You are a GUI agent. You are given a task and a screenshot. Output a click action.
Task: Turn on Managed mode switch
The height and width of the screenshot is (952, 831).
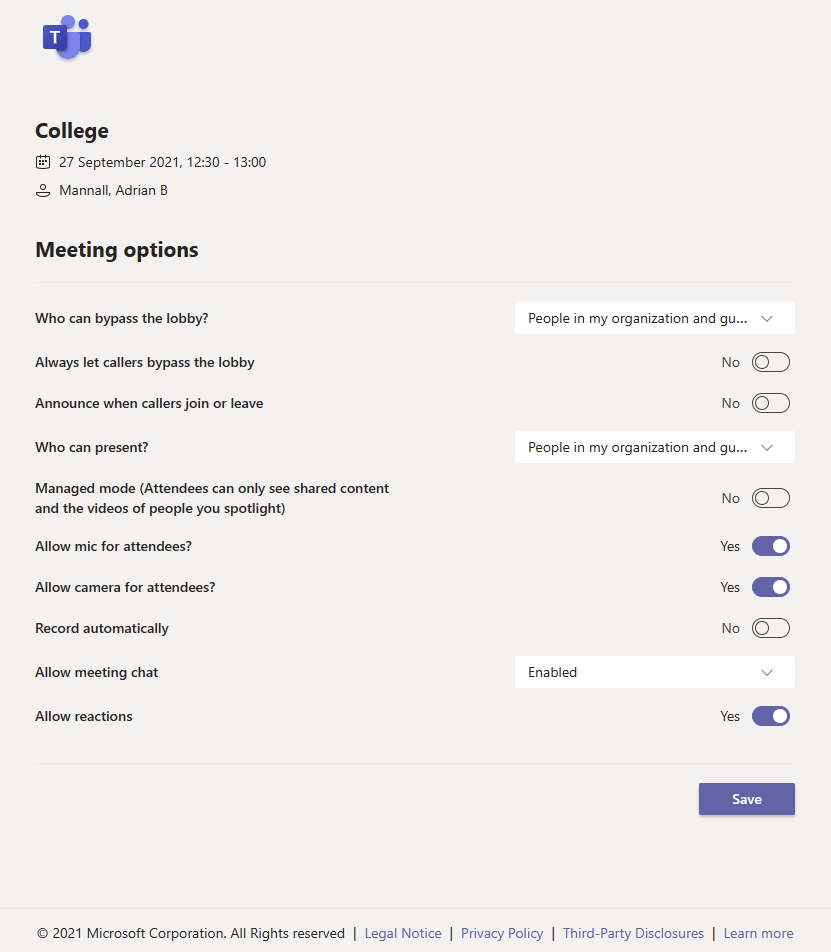coord(770,498)
